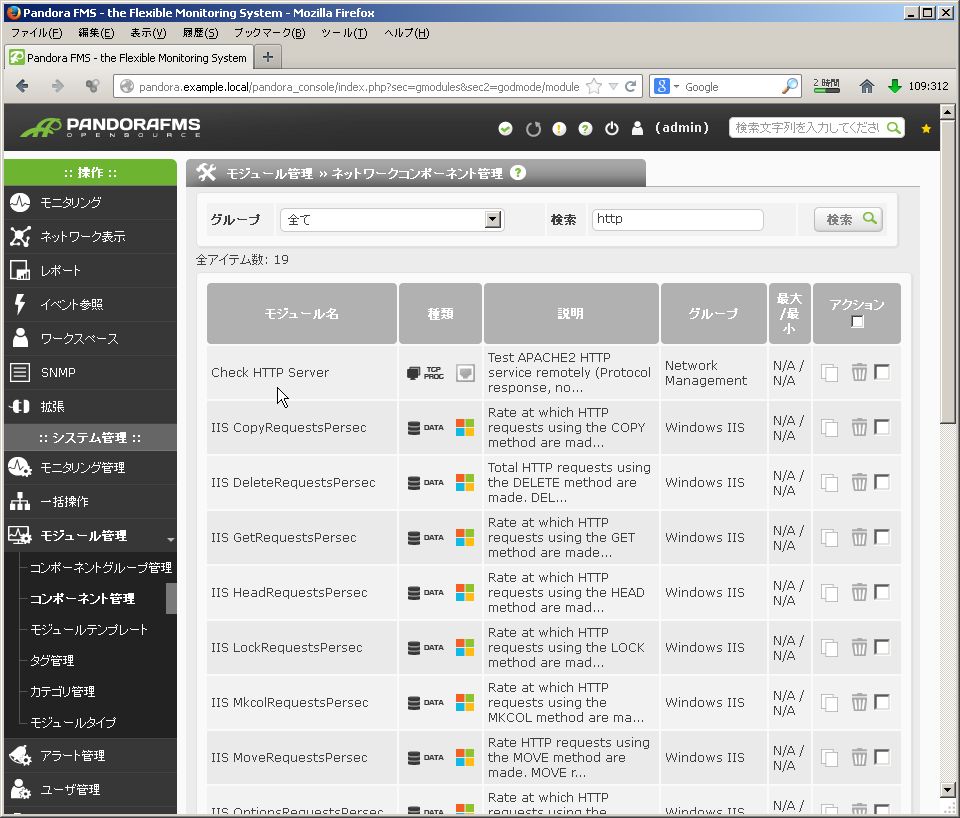Screen dimensions: 960x818
Task: Reload the page with the address bar reload icon
Action: 630,86
